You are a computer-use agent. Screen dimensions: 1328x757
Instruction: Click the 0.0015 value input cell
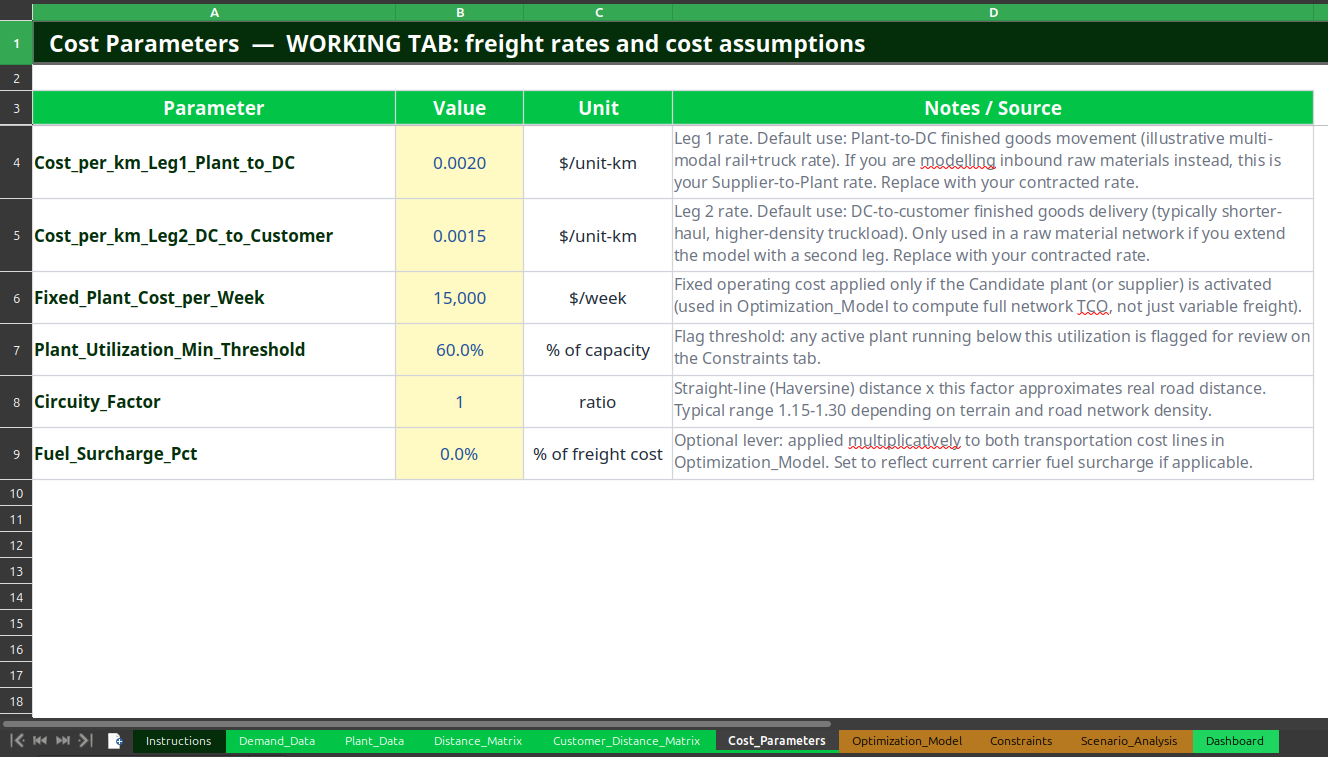(x=459, y=236)
